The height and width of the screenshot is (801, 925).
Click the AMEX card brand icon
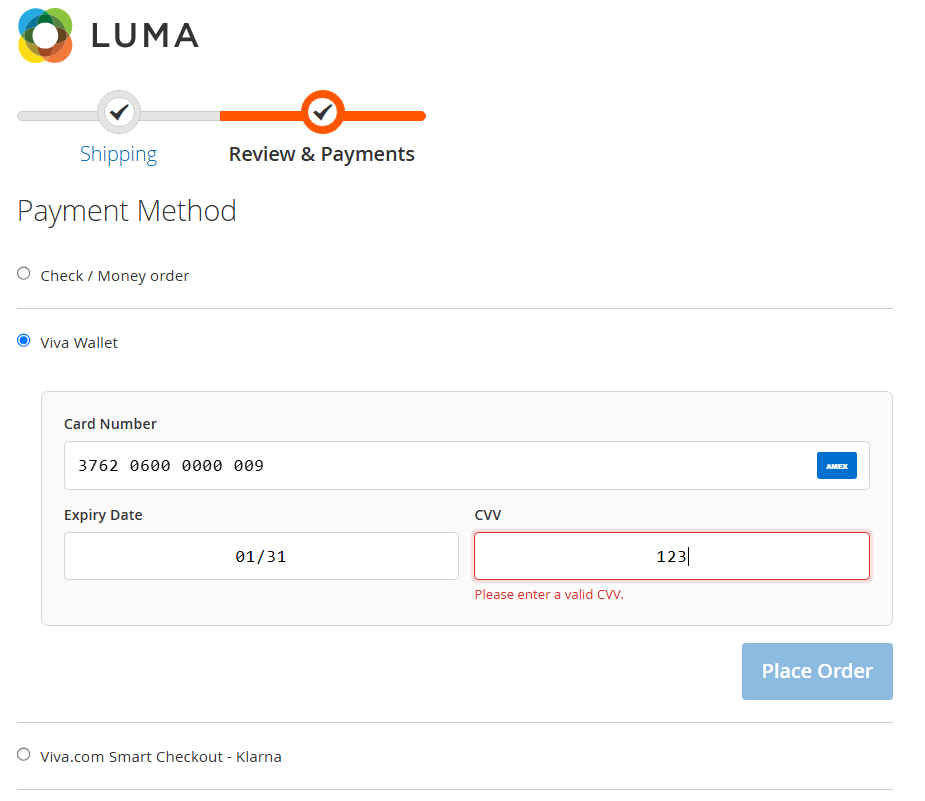837,466
